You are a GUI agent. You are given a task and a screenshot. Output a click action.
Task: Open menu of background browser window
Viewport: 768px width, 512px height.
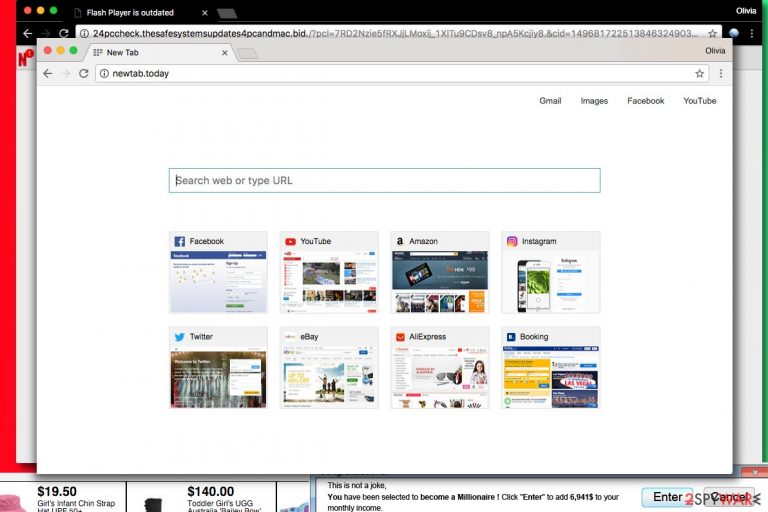pos(752,33)
